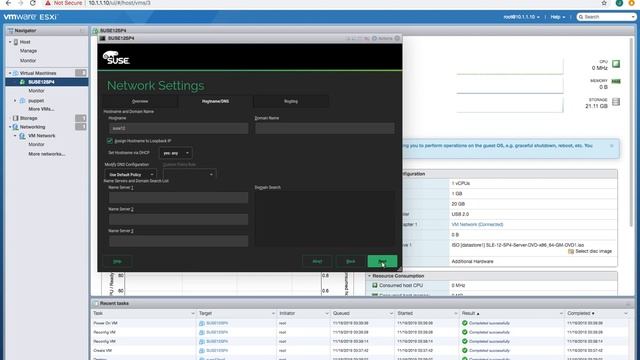Screen dimensions: 640x360
Task: Click the Select disc image icon
Action: click(x=571, y=251)
